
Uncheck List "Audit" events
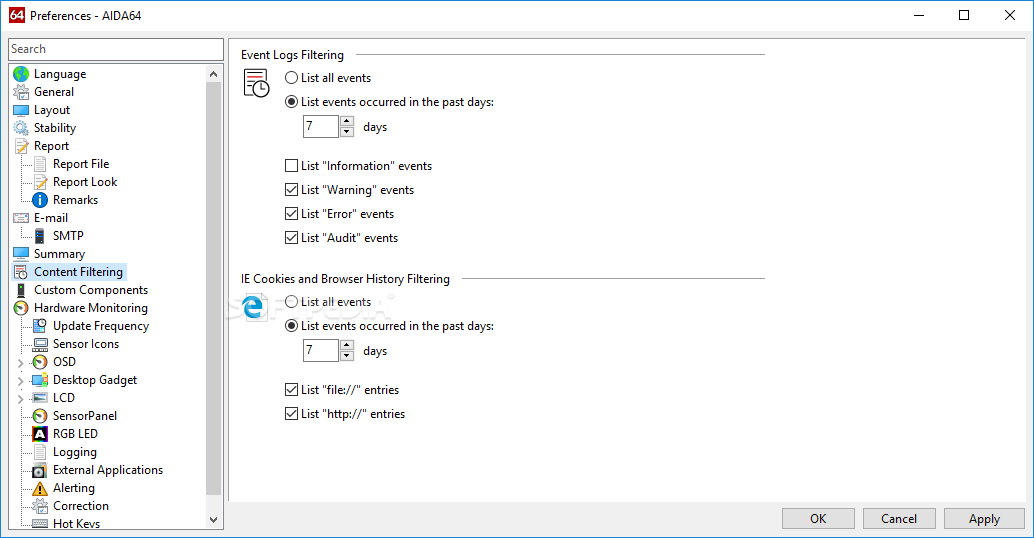click(x=291, y=238)
